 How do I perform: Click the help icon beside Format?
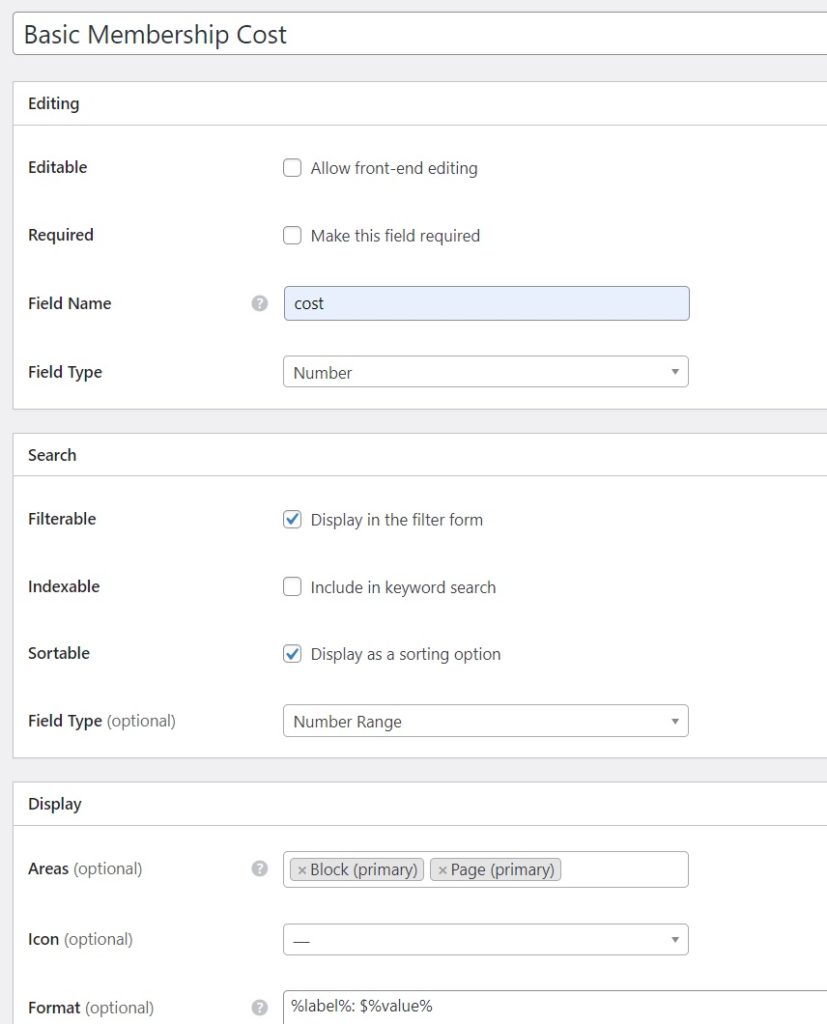[x=259, y=1006]
